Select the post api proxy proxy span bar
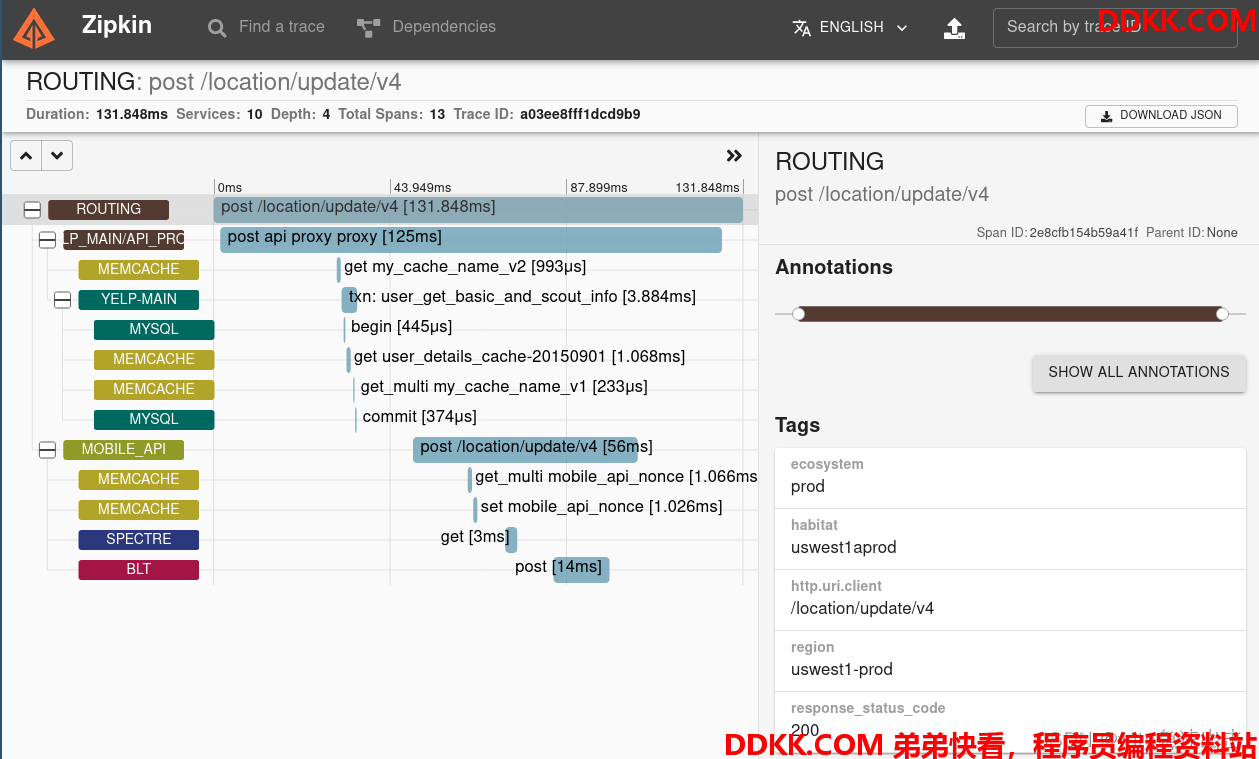The height and width of the screenshot is (759, 1259). 471,240
